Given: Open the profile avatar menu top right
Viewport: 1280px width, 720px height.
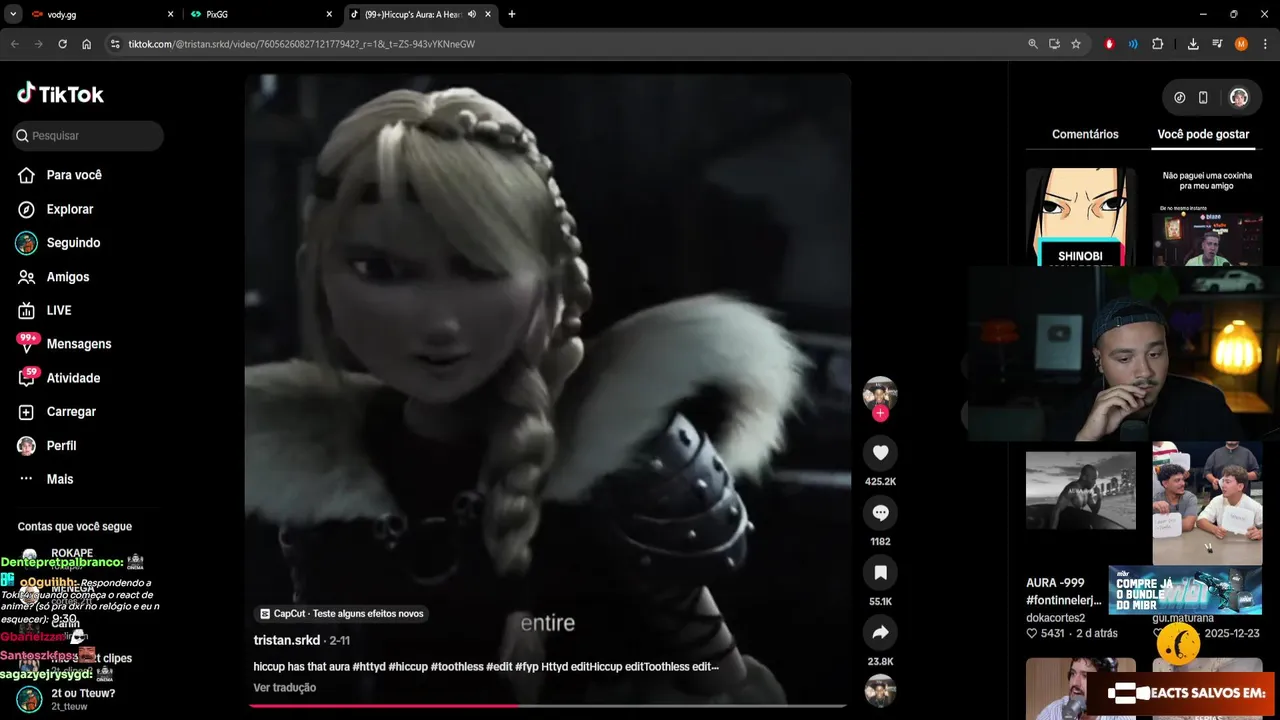Looking at the screenshot, I should (1239, 97).
